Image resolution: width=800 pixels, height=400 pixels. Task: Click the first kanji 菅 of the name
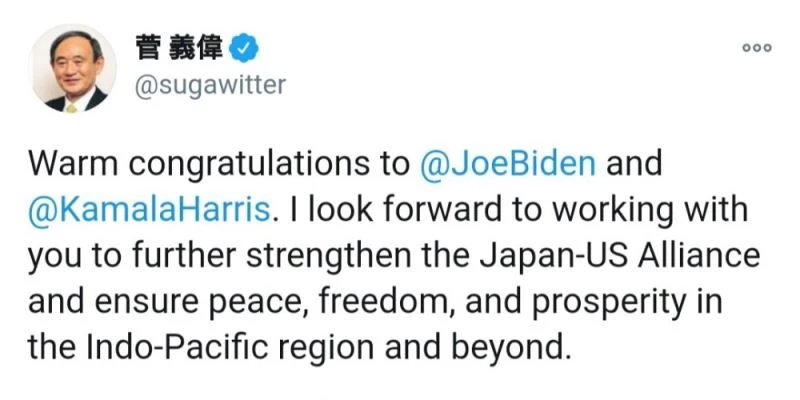click(145, 46)
